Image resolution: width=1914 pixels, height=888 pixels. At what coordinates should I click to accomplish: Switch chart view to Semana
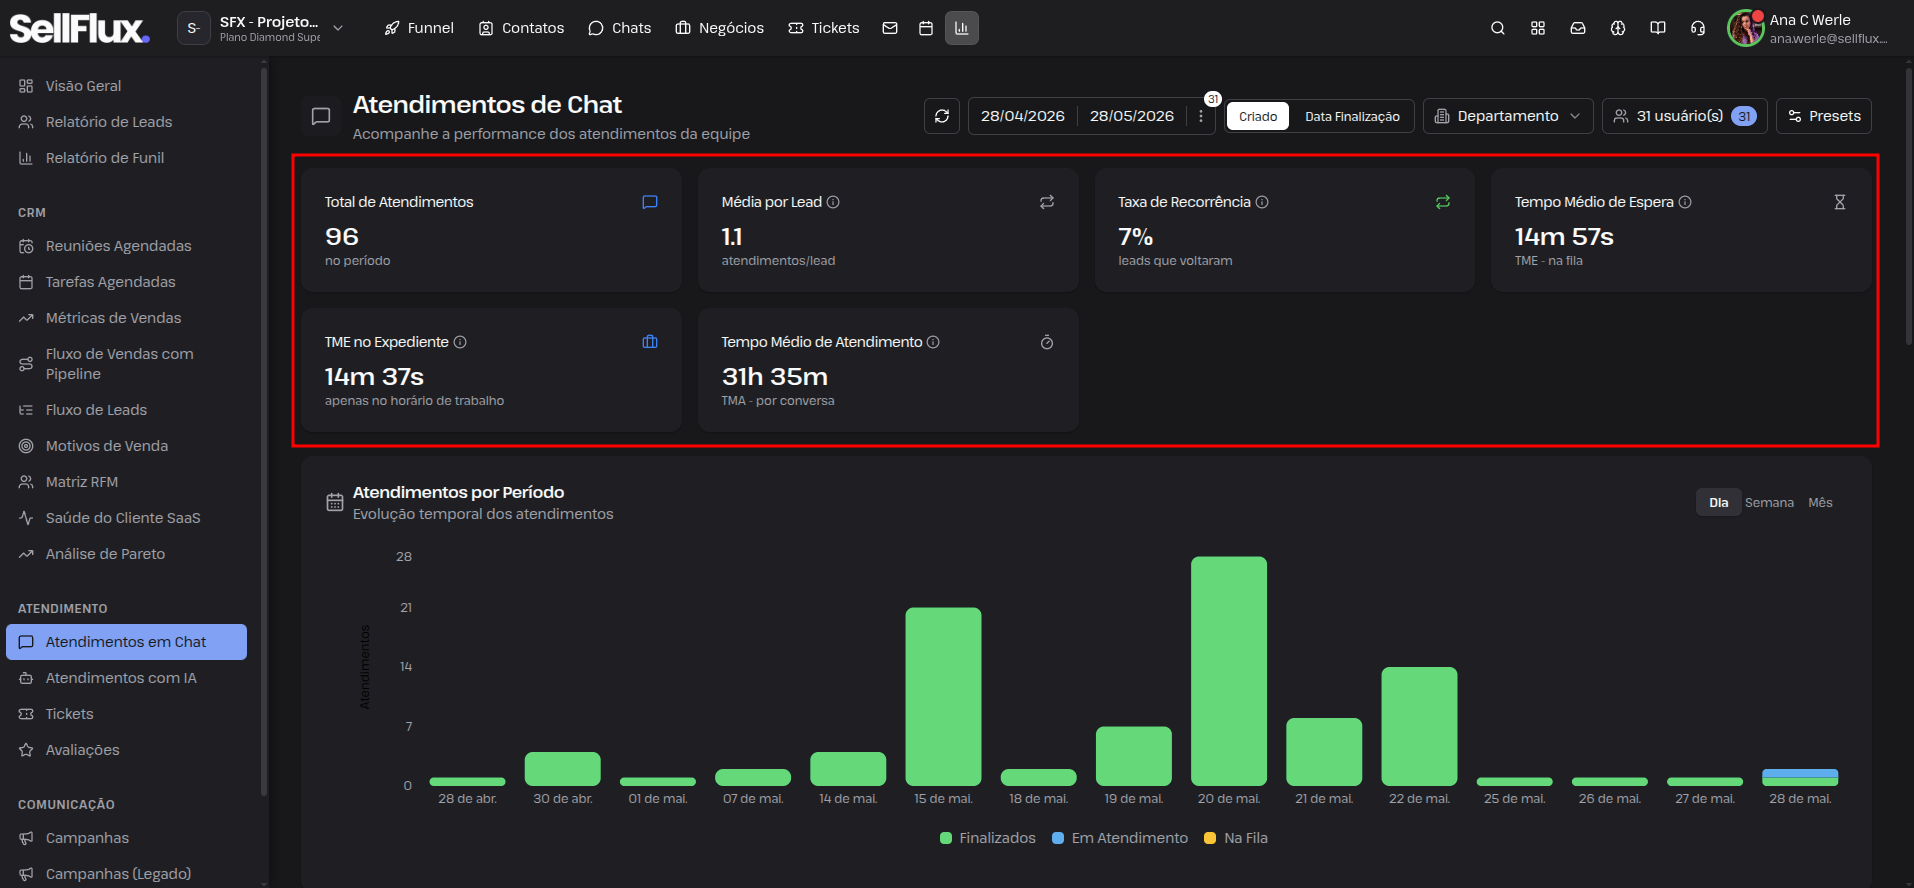tap(1769, 503)
